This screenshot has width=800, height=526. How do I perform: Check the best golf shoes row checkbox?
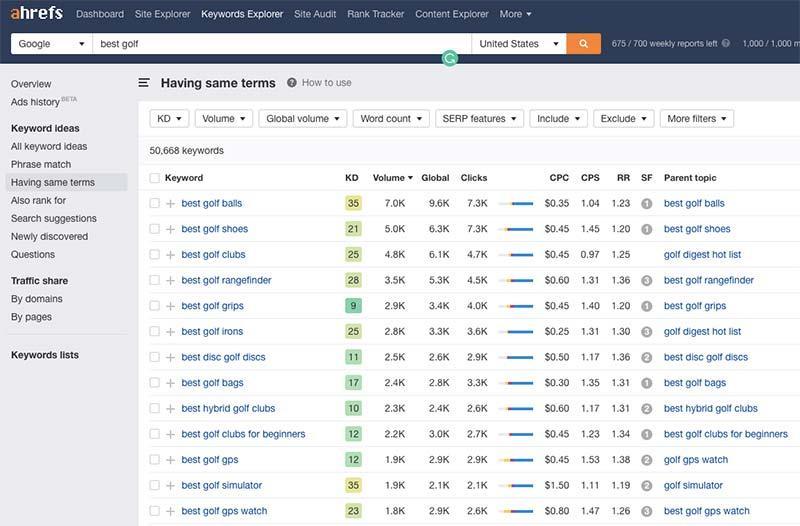[155, 229]
